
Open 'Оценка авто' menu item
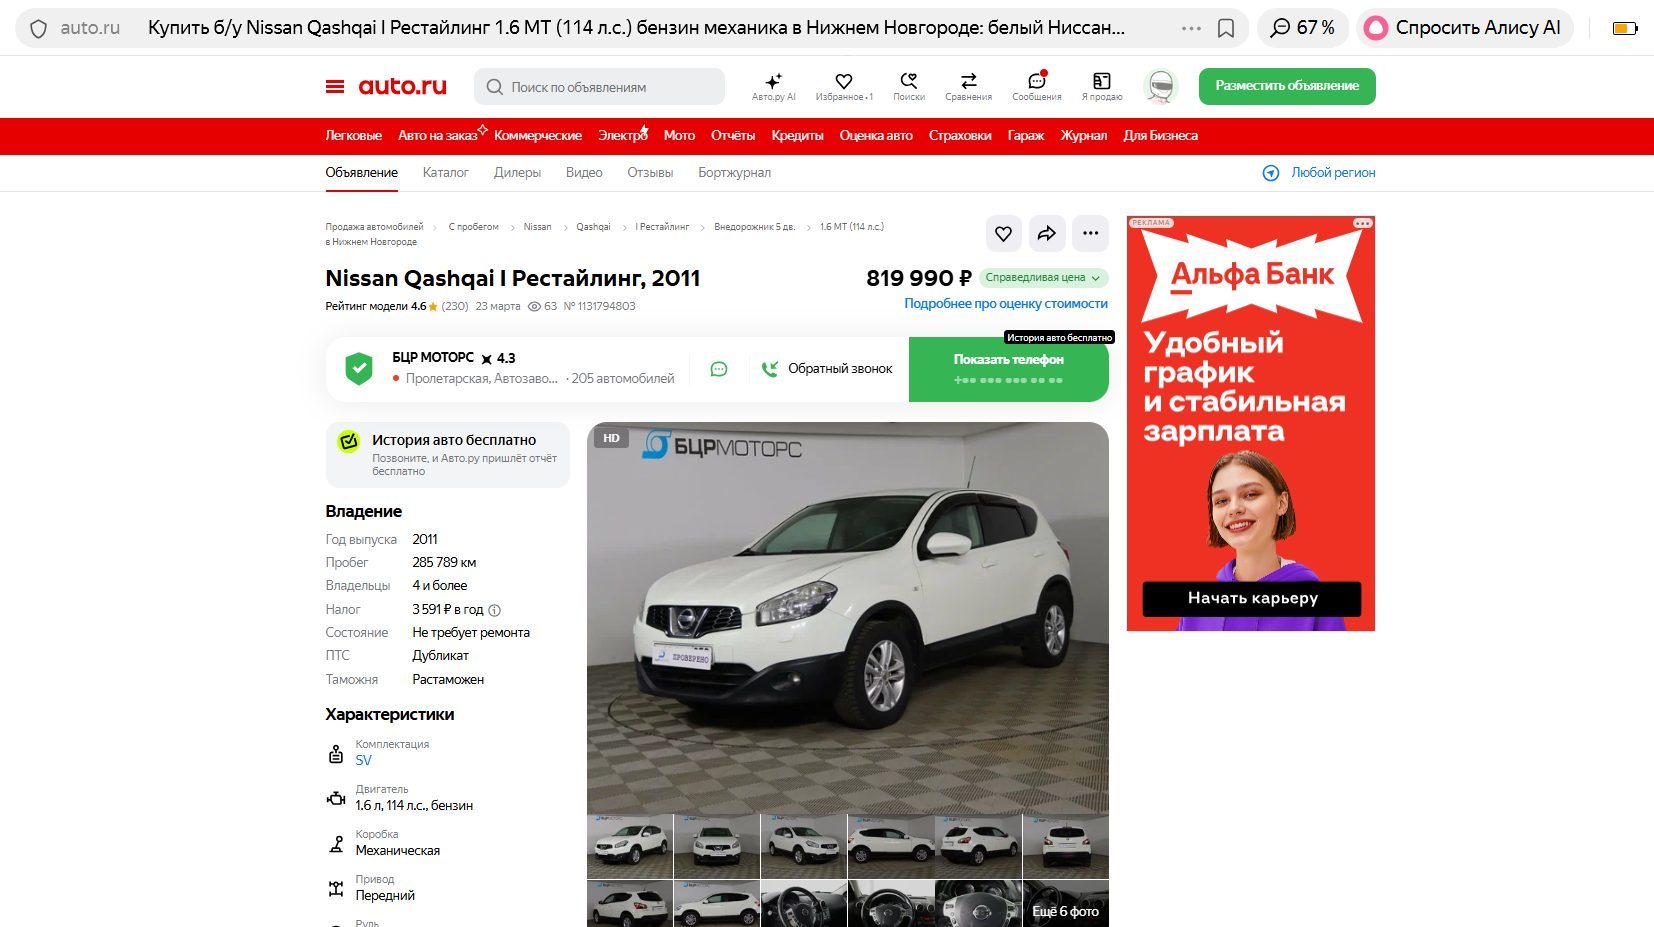[x=876, y=136]
